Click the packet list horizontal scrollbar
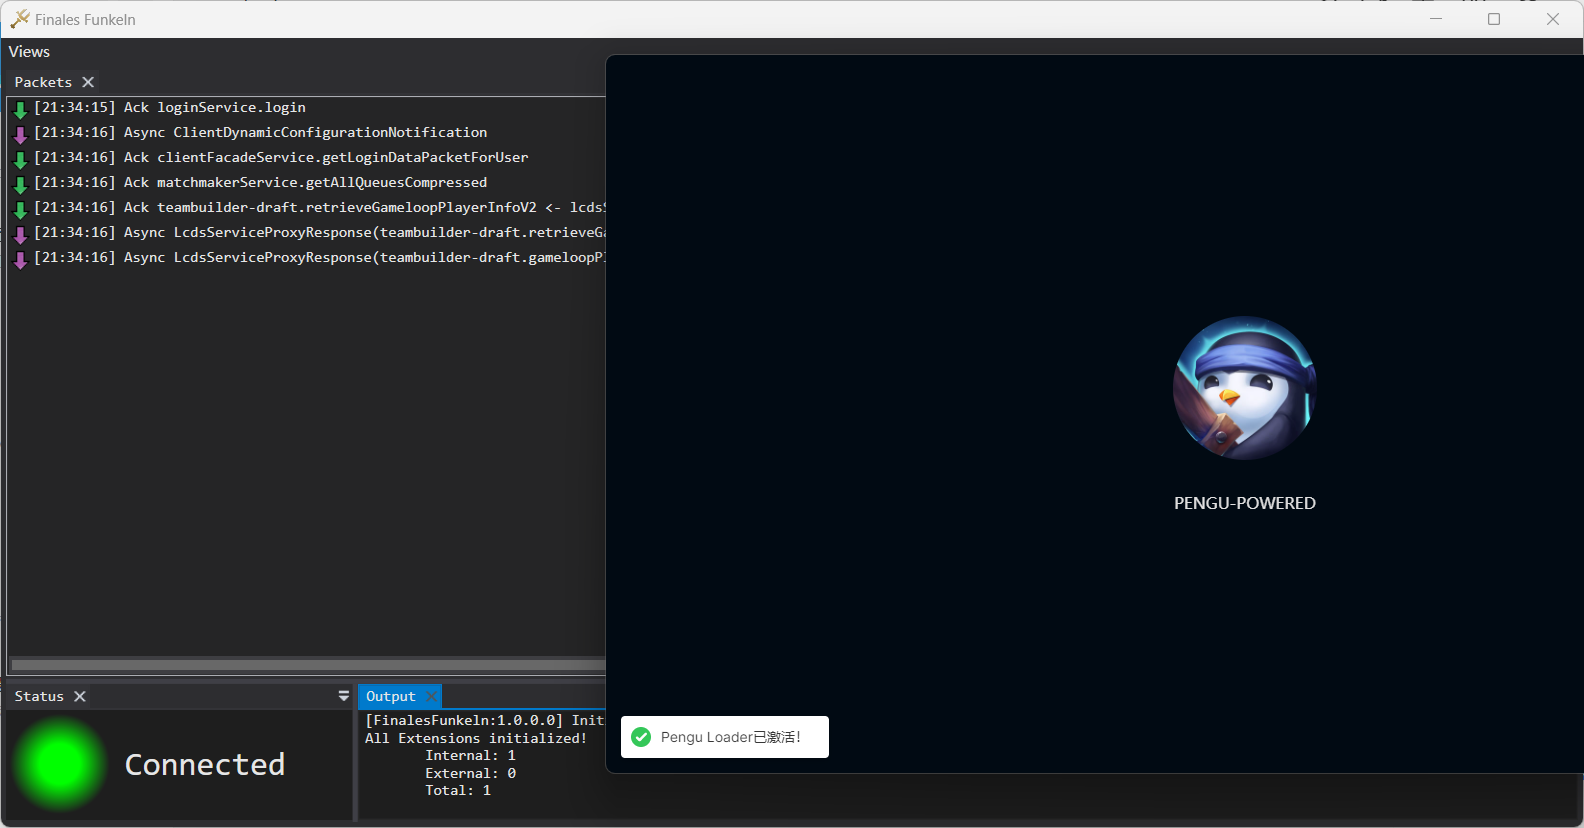 (308, 665)
